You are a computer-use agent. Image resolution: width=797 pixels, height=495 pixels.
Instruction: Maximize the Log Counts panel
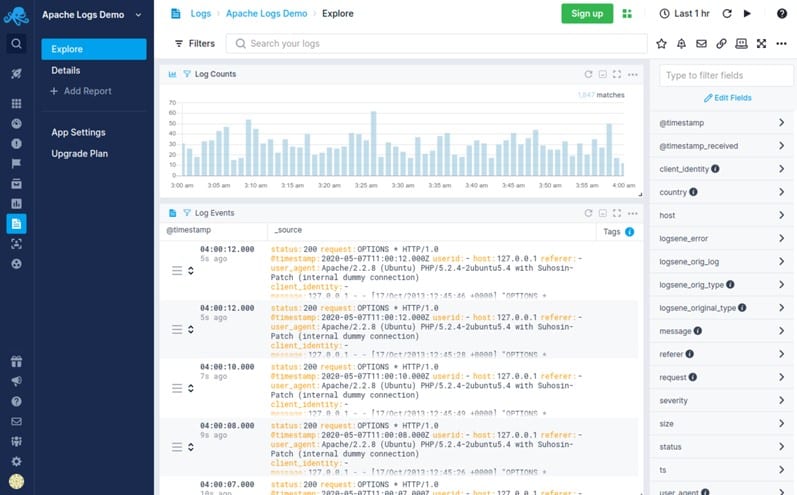click(x=617, y=74)
